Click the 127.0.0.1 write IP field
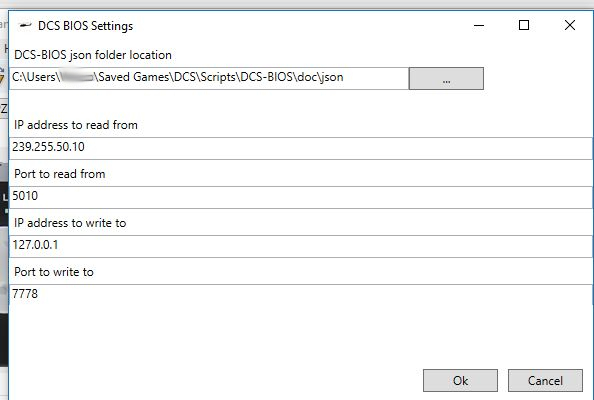594x400 pixels. tap(300, 246)
